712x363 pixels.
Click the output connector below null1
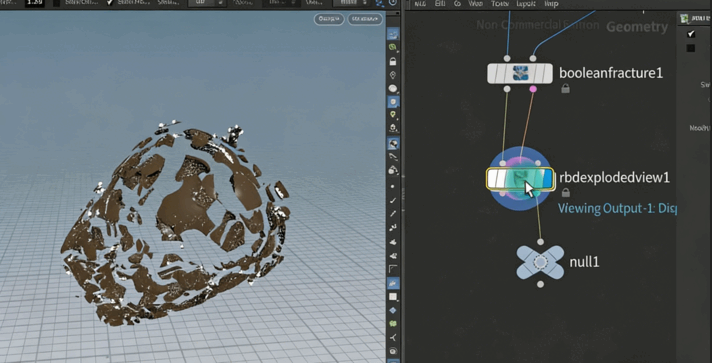540,284
